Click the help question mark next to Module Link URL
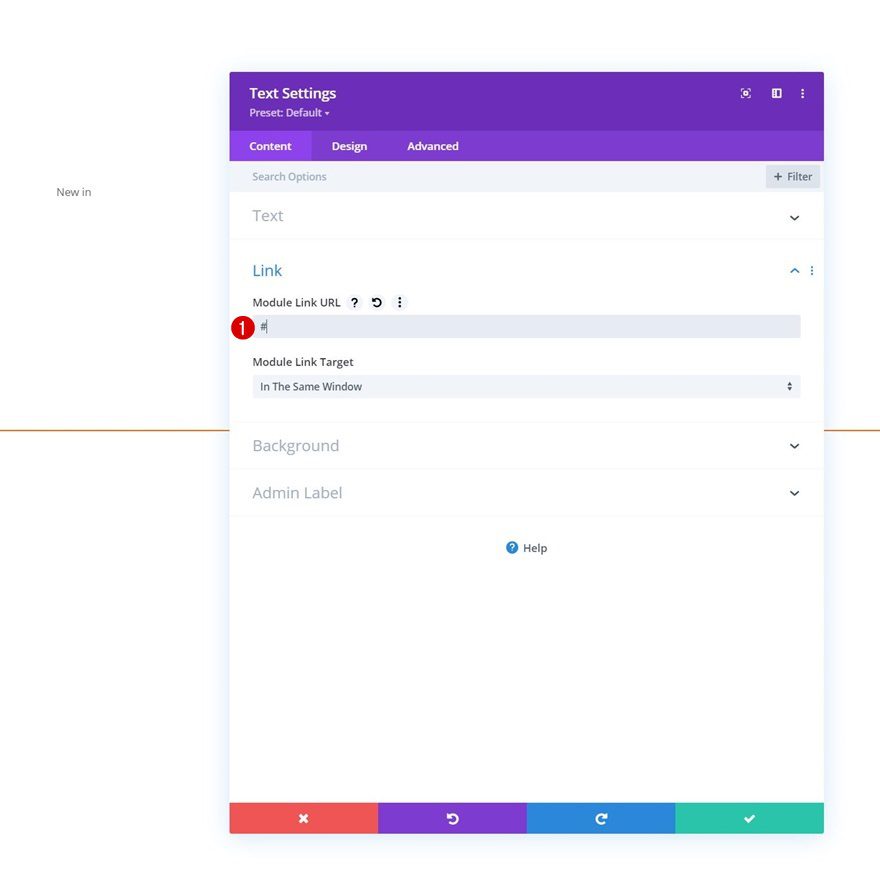Screen dimensions: 880x882 pos(354,302)
